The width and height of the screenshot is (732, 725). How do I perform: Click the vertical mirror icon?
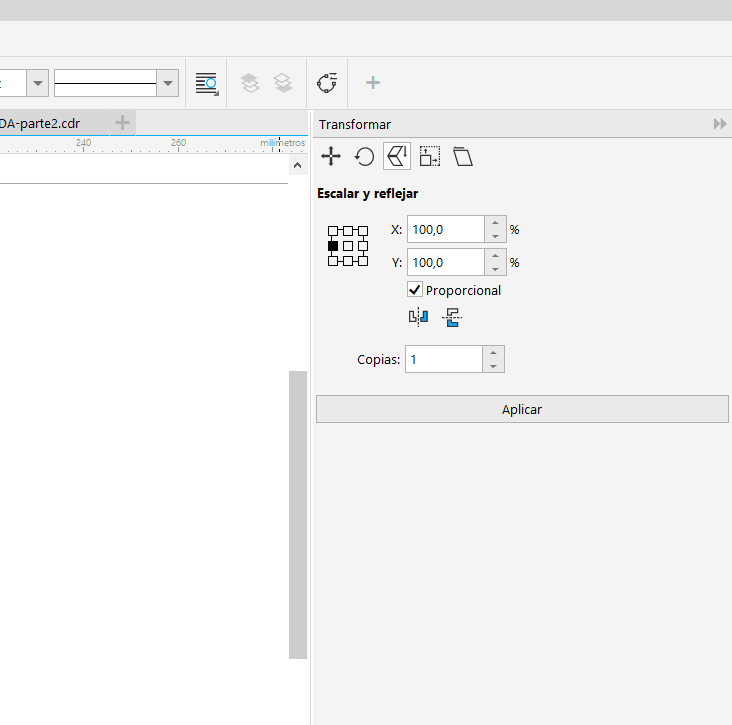tap(452, 317)
